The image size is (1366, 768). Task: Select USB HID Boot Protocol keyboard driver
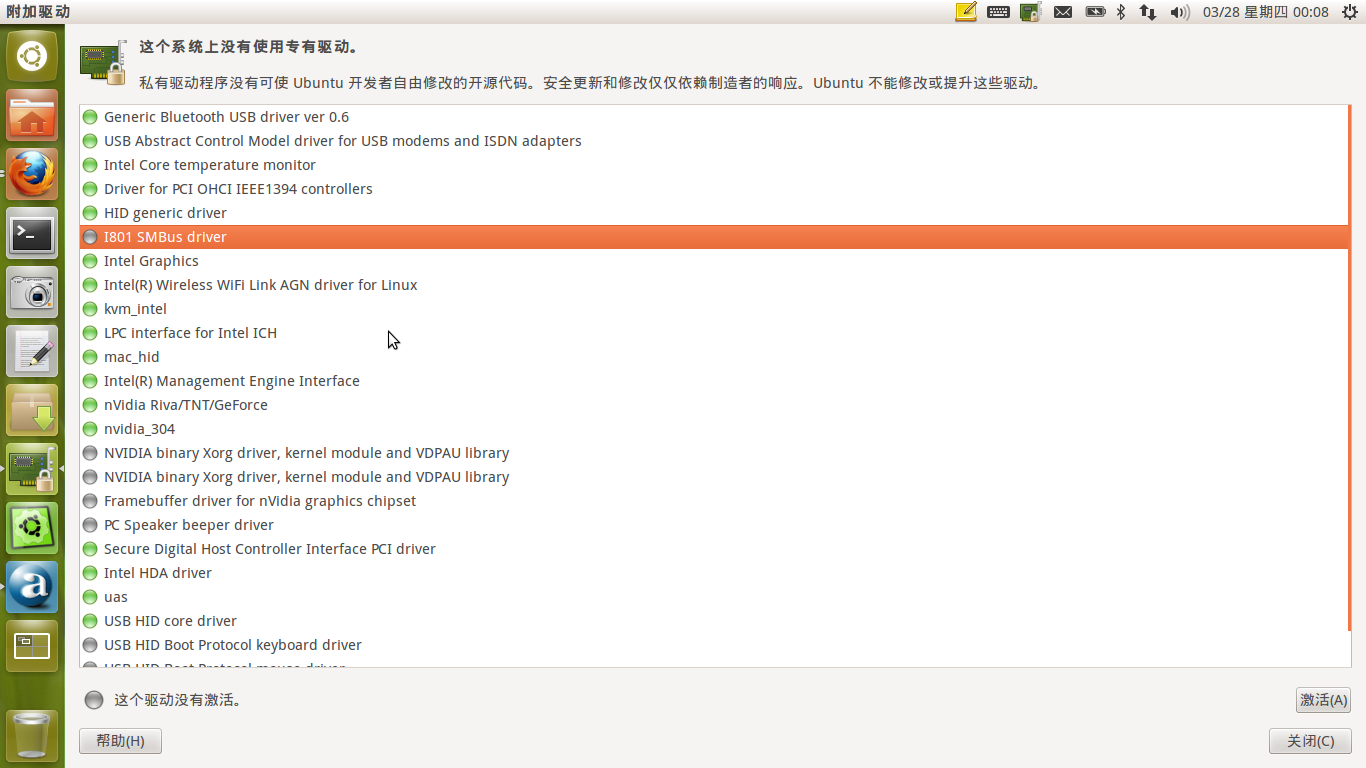point(714,645)
